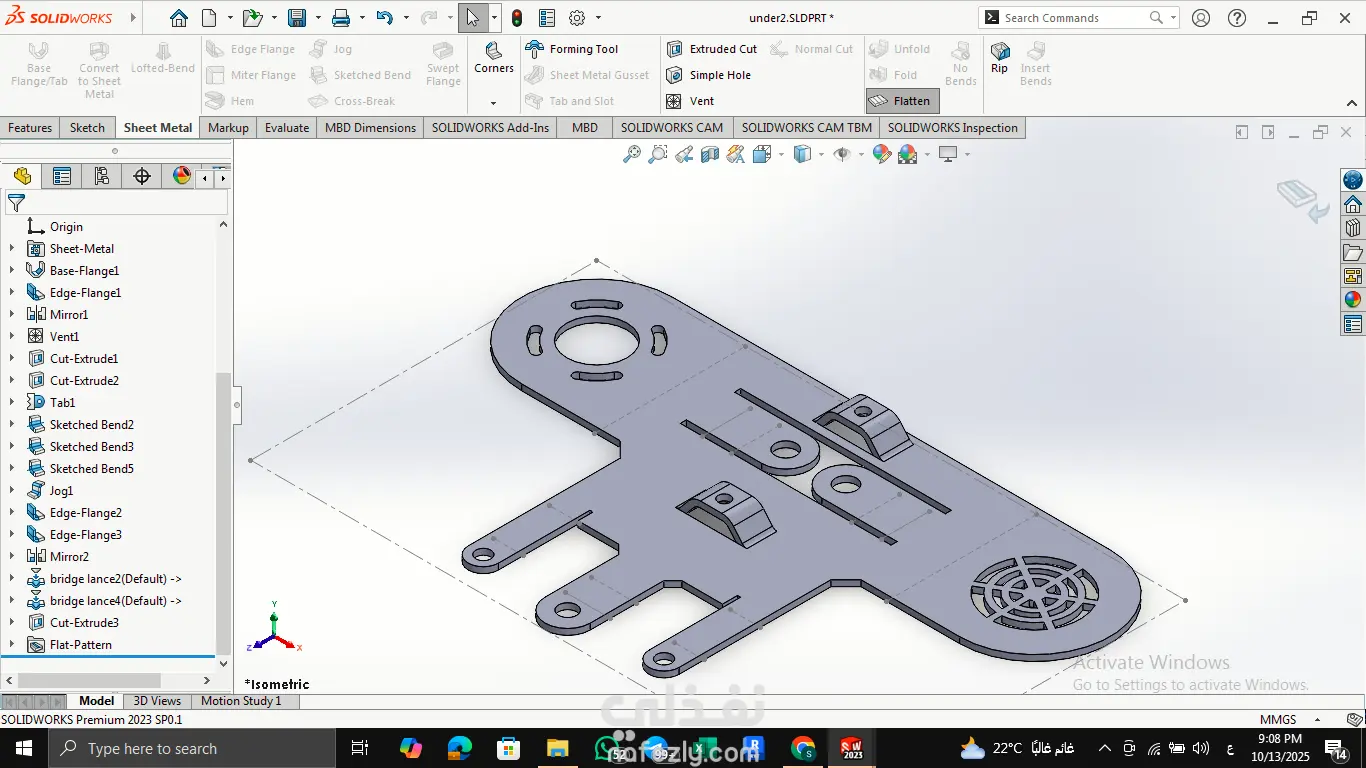Click the Simple Hole tool
This screenshot has width=1366, height=768.
pos(708,75)
